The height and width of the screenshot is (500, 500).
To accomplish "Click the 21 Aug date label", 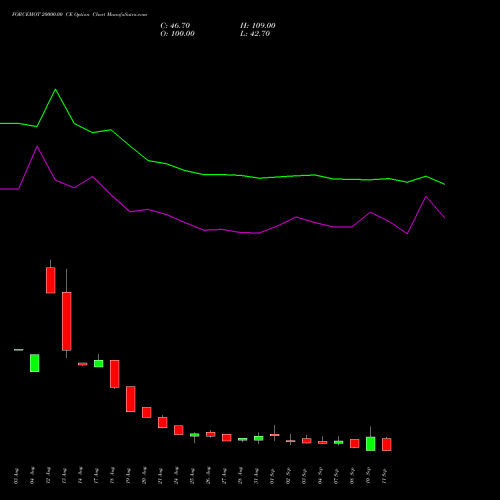I will point(160,475).
